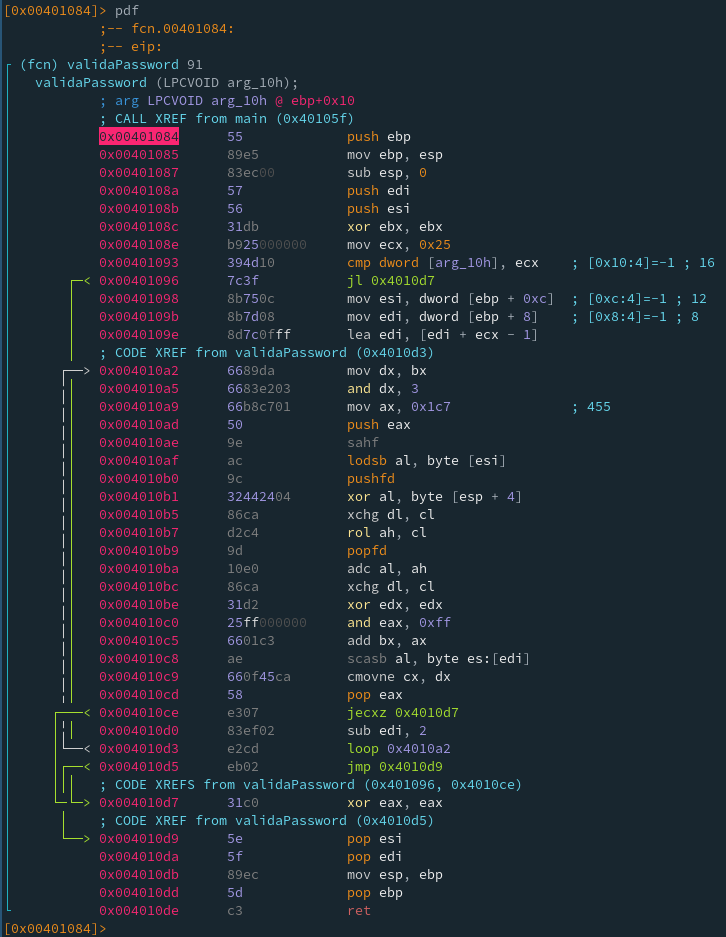Select the 'sahf' instruction
The image size is (726, 937).
(363, 443)
